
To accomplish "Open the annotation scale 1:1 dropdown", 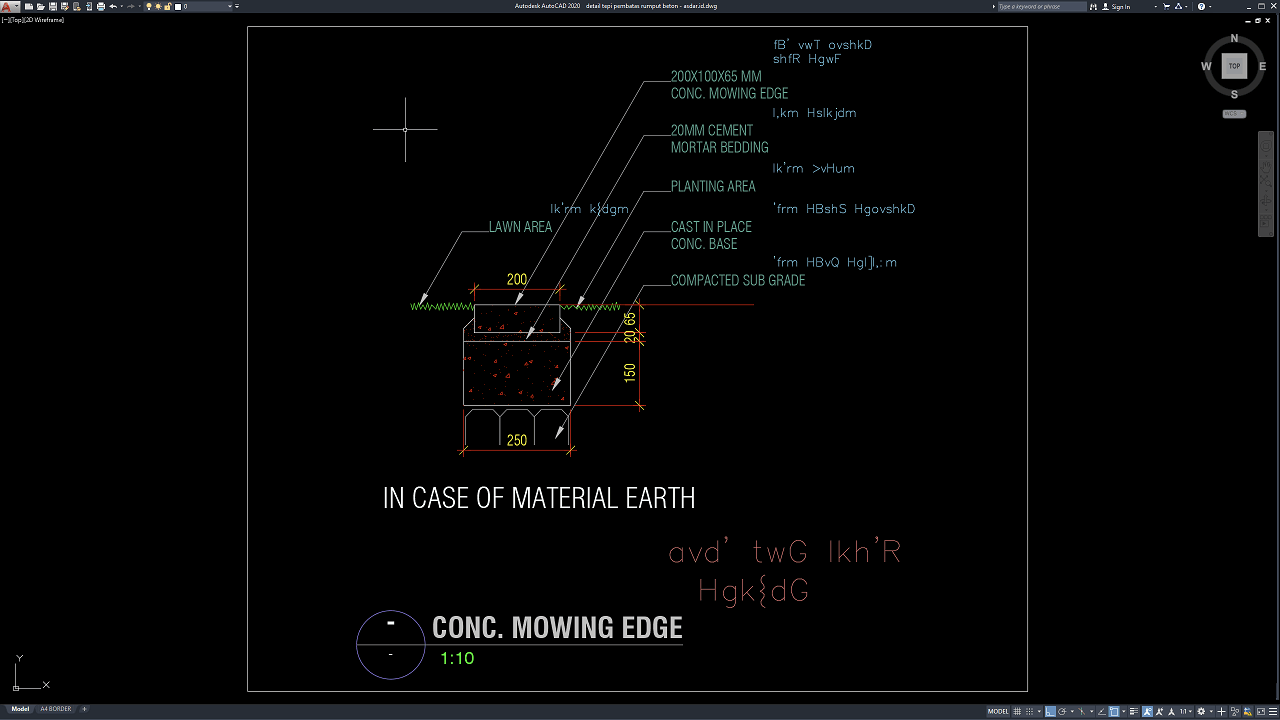I will [x=1186, y=712].
